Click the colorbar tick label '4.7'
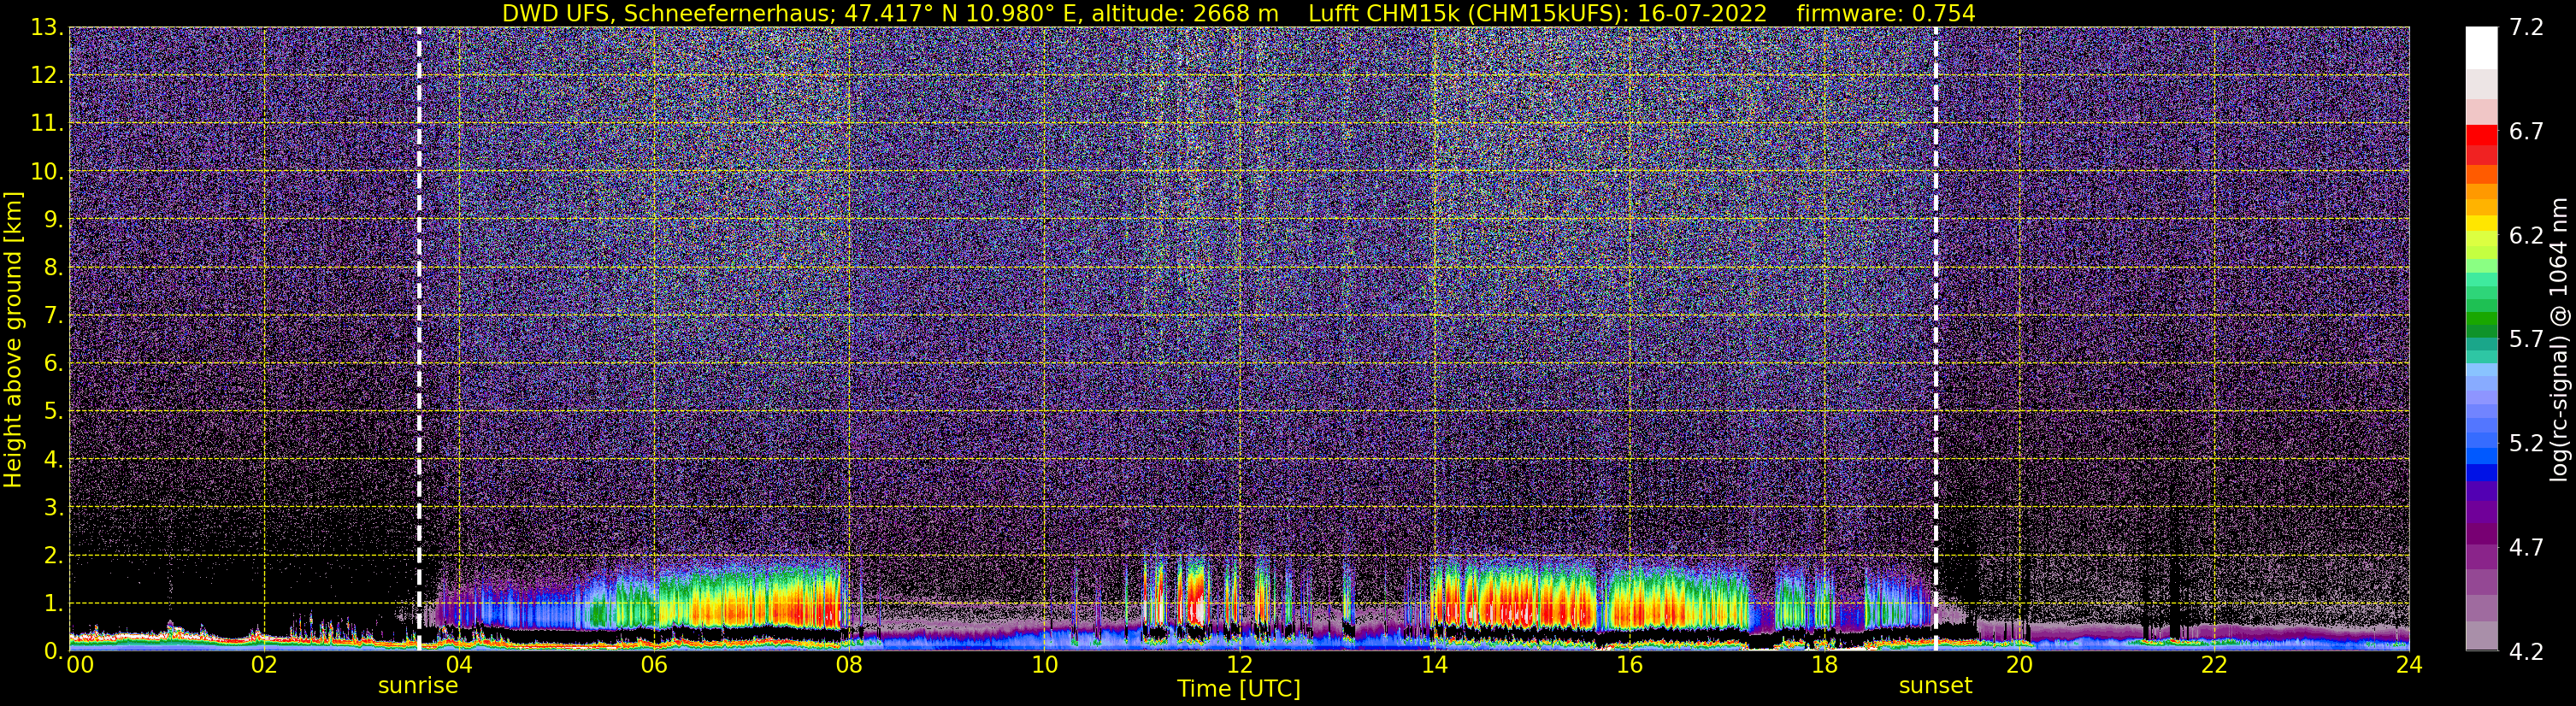This screenshot has width=2576, height=706. (2526, 548)
